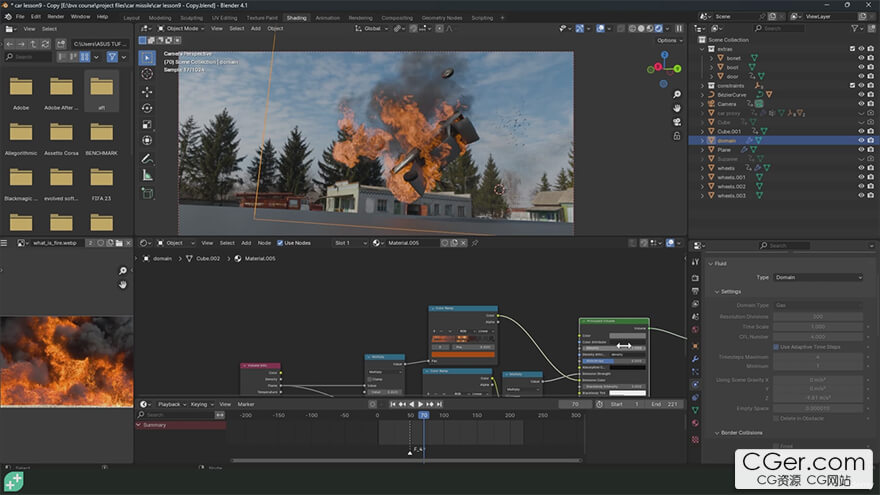Hide the bonet object in viewport
This screenshot has width=880, height=495.
click(x=861, y=58)
